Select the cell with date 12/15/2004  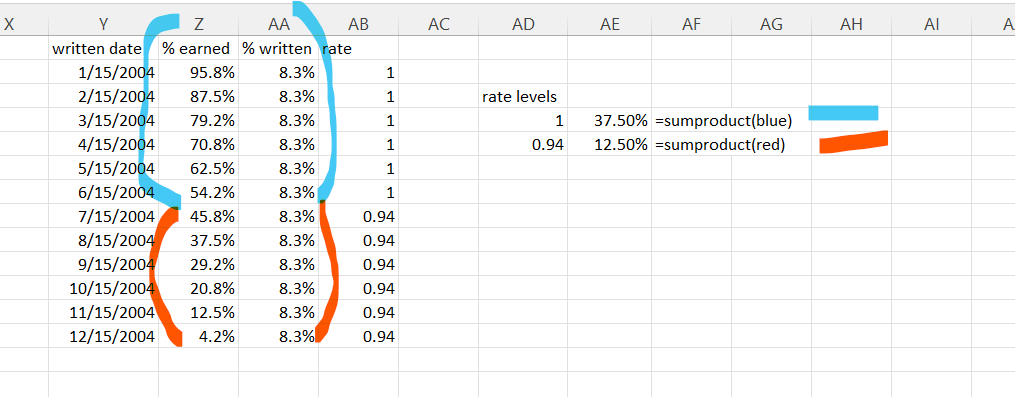pyautogui.click(x=104, y=336)
